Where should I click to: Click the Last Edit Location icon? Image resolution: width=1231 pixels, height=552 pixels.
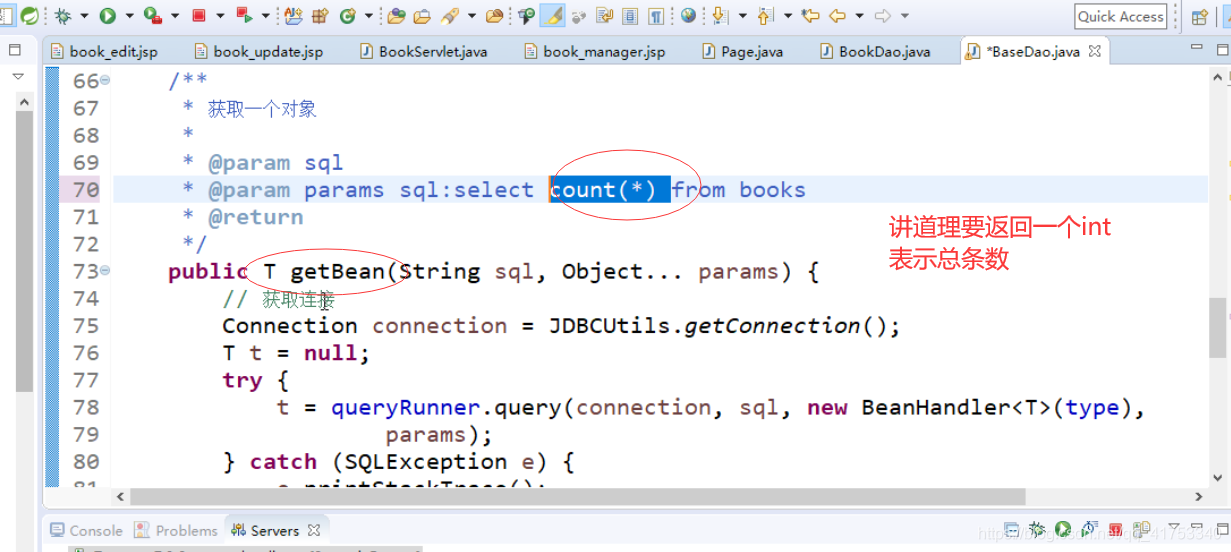tap(810, 16)
